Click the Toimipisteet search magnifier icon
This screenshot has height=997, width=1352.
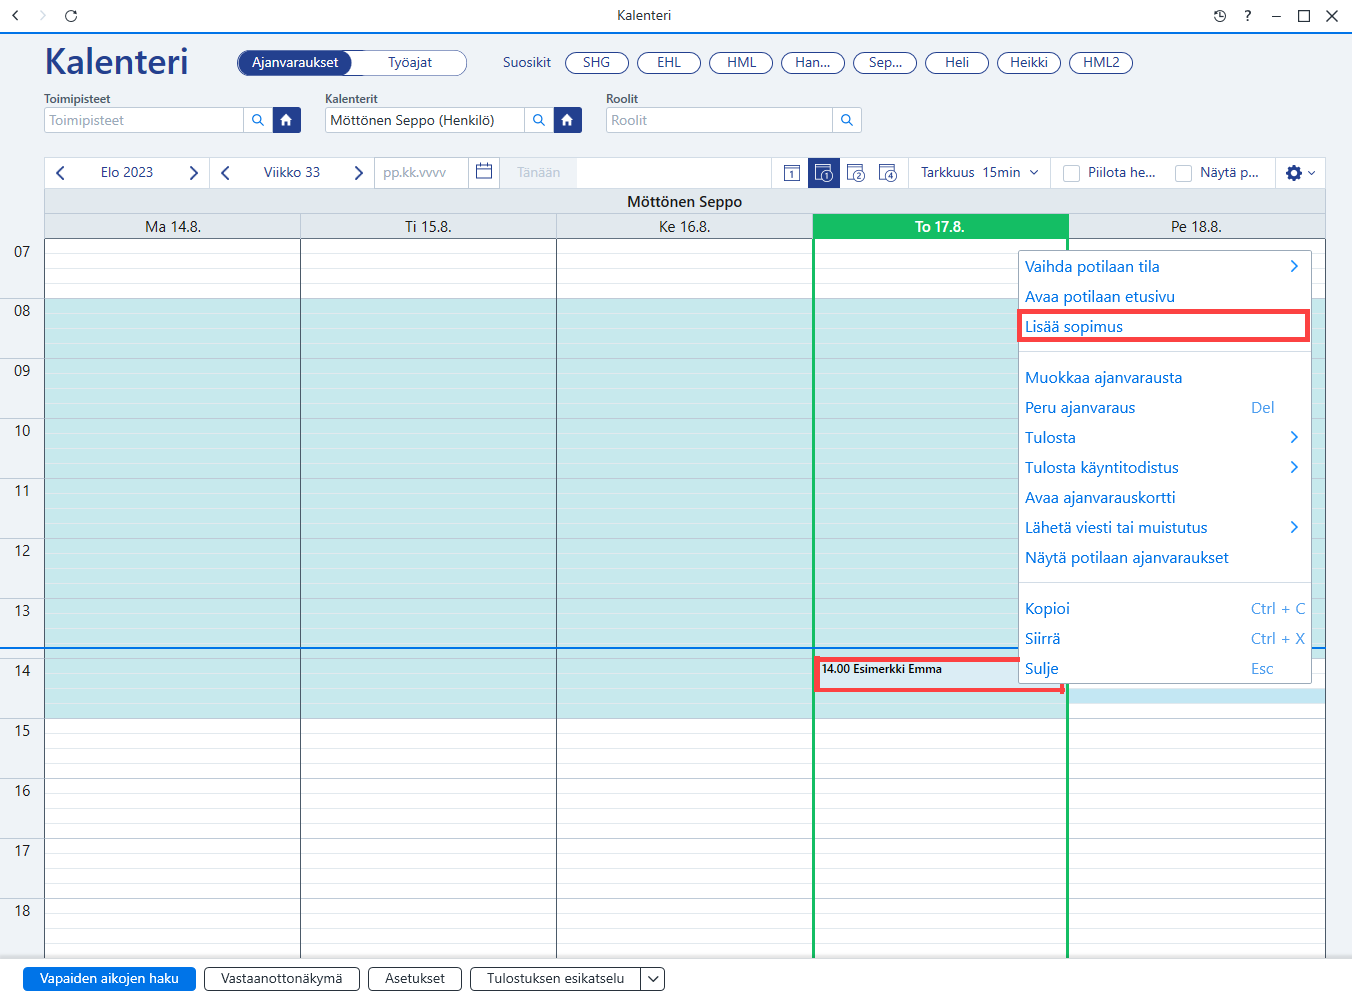[258, 120]
